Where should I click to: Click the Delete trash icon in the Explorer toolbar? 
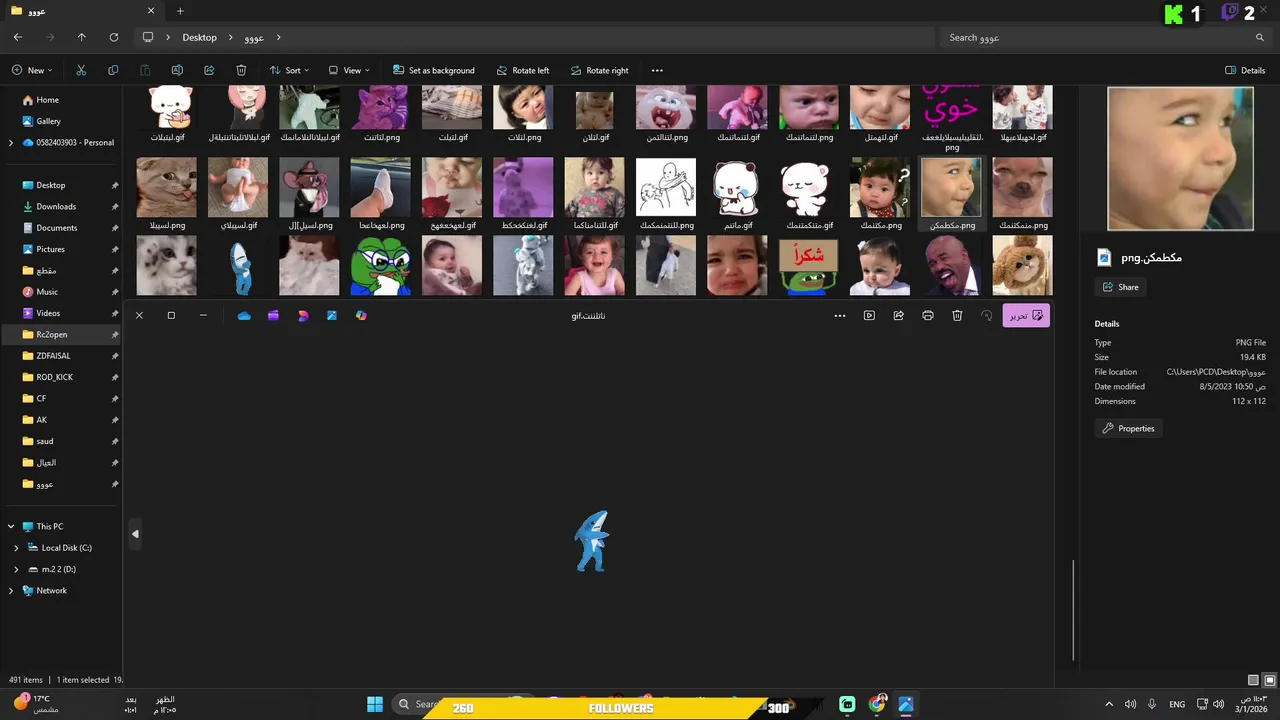(241, 70)
